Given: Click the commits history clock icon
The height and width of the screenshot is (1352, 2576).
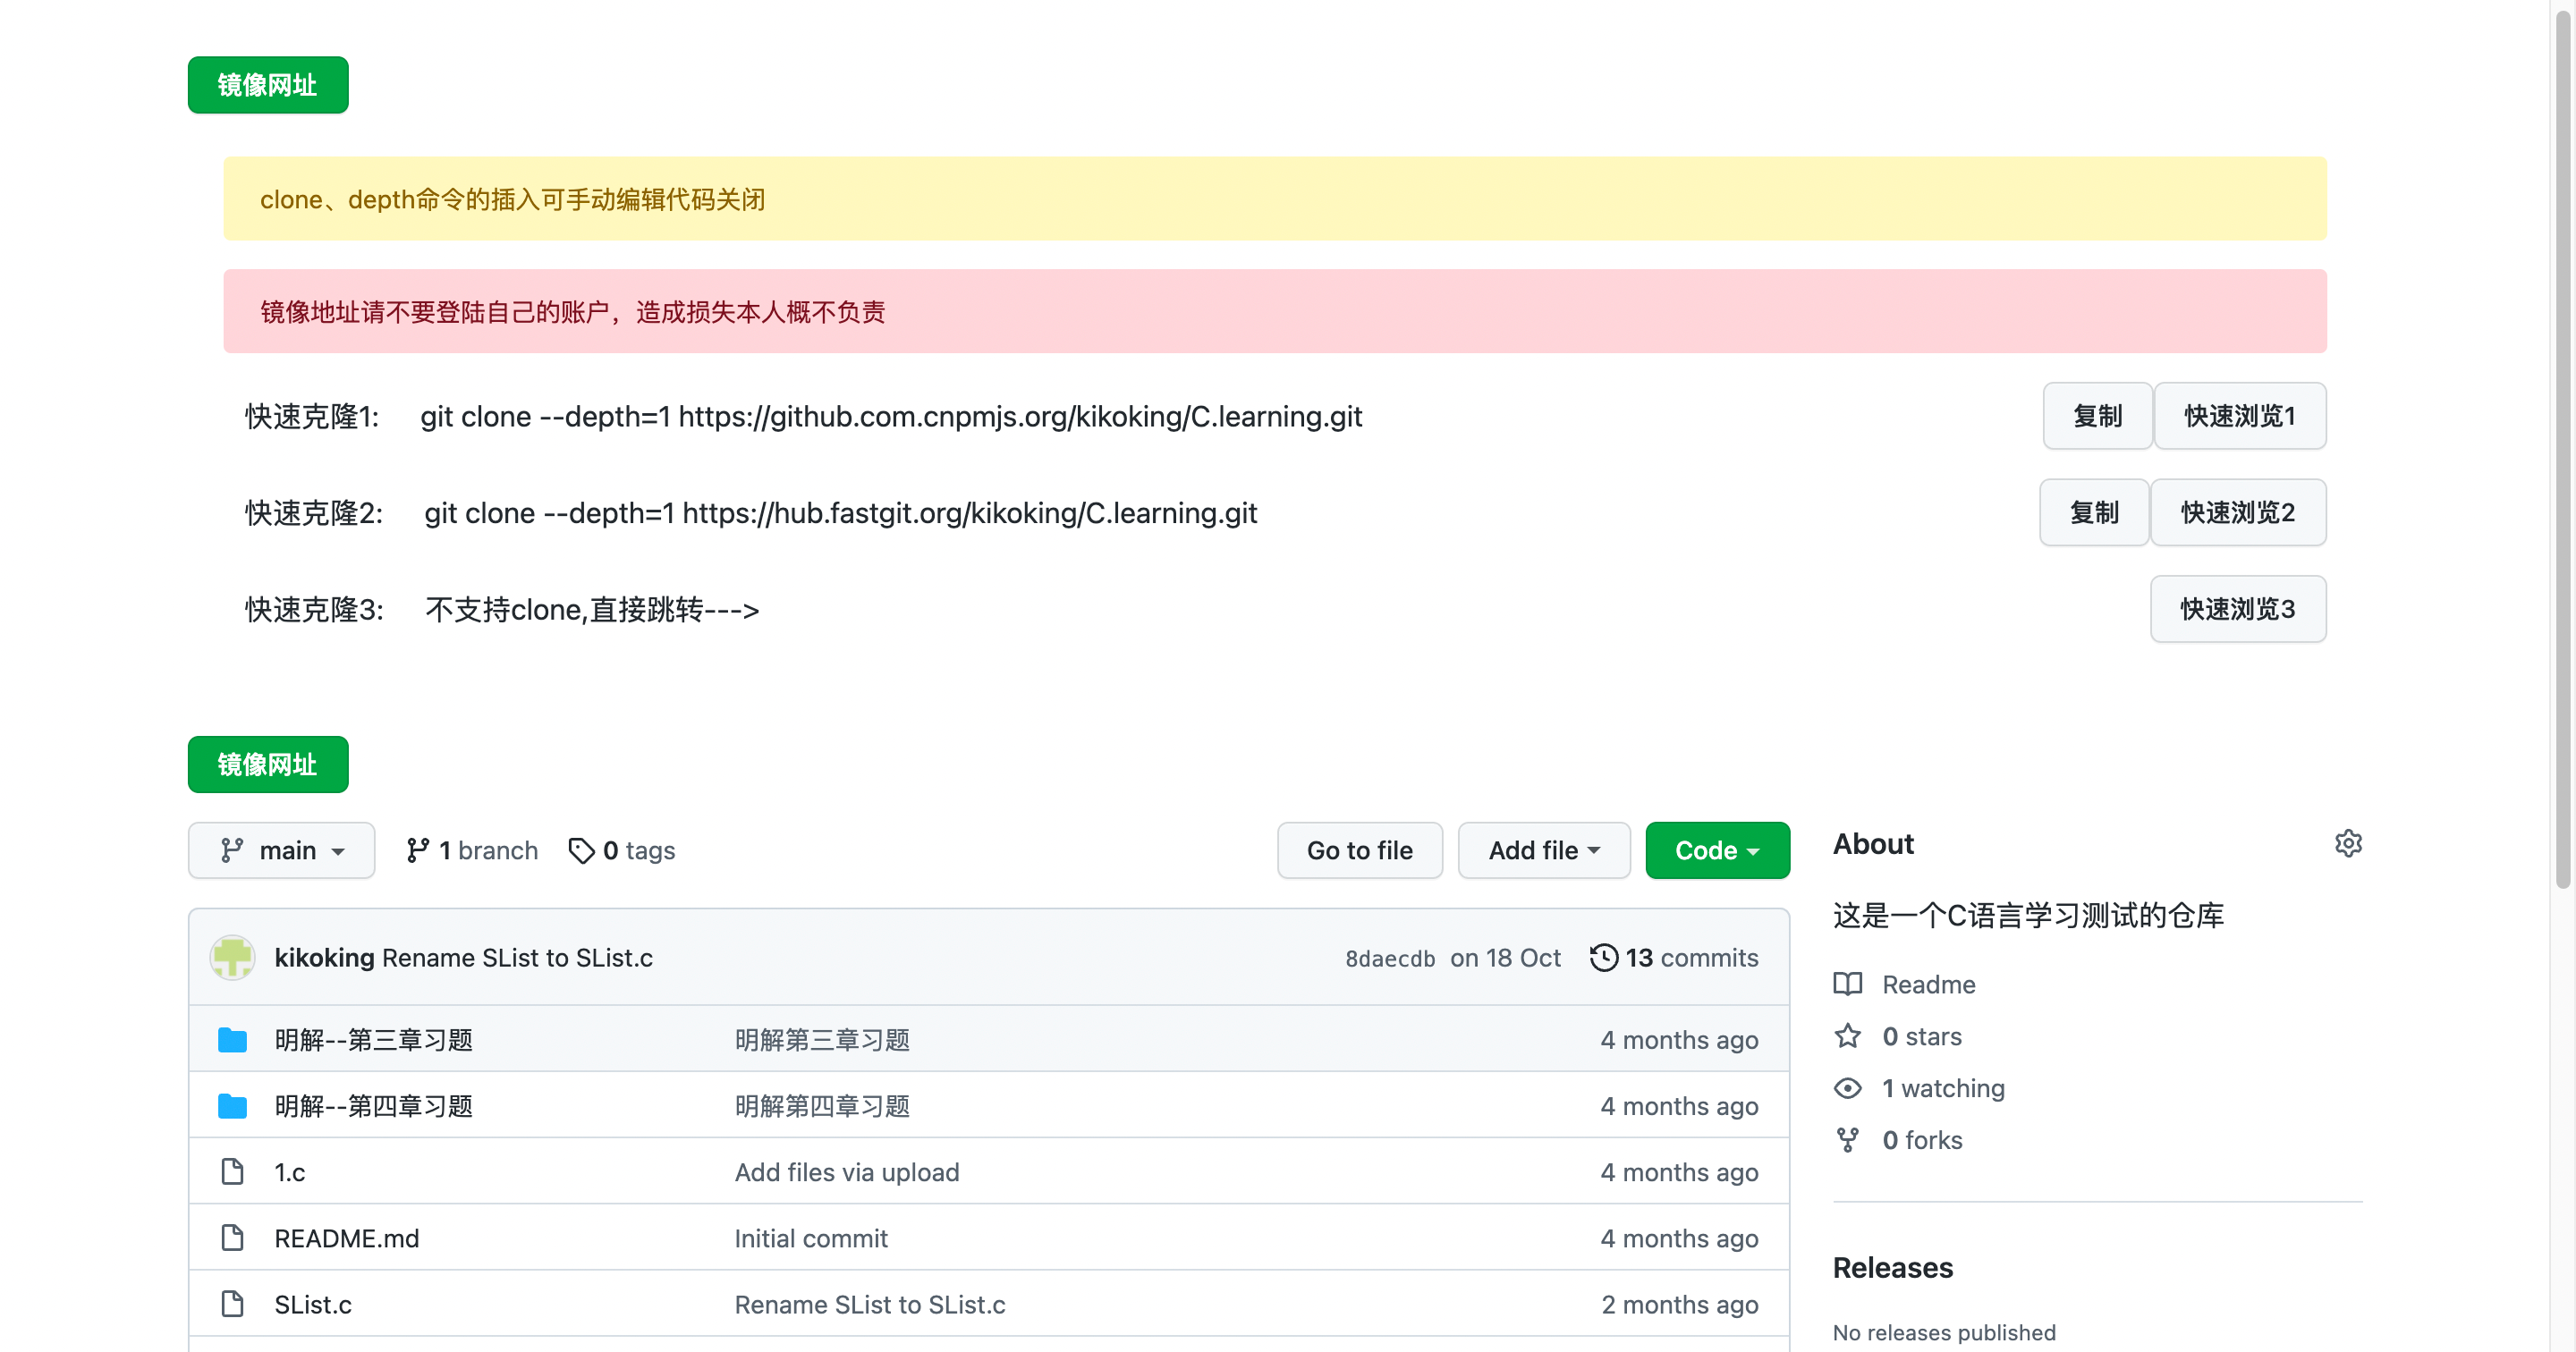Looking at the screenshot, I should (x=1603, y=957).
